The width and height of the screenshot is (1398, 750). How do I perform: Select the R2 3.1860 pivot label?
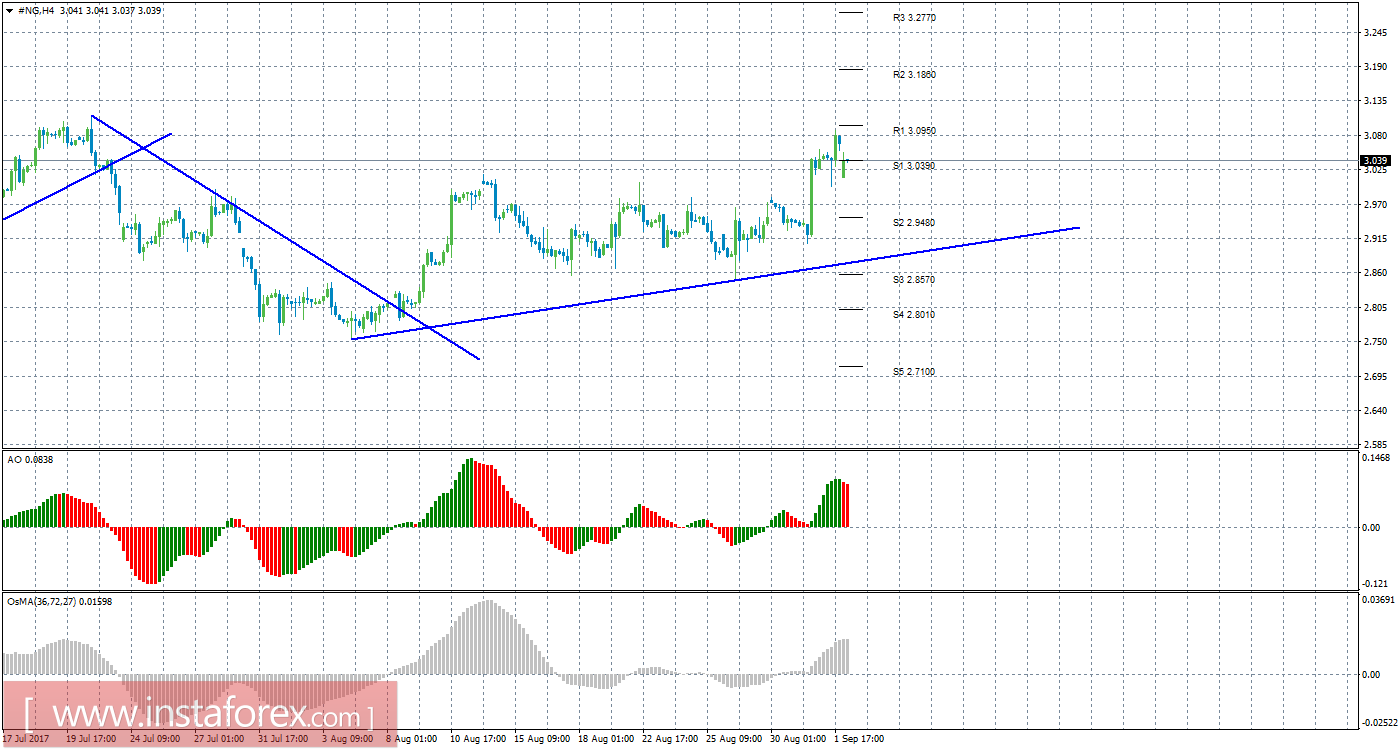(914, 75)
